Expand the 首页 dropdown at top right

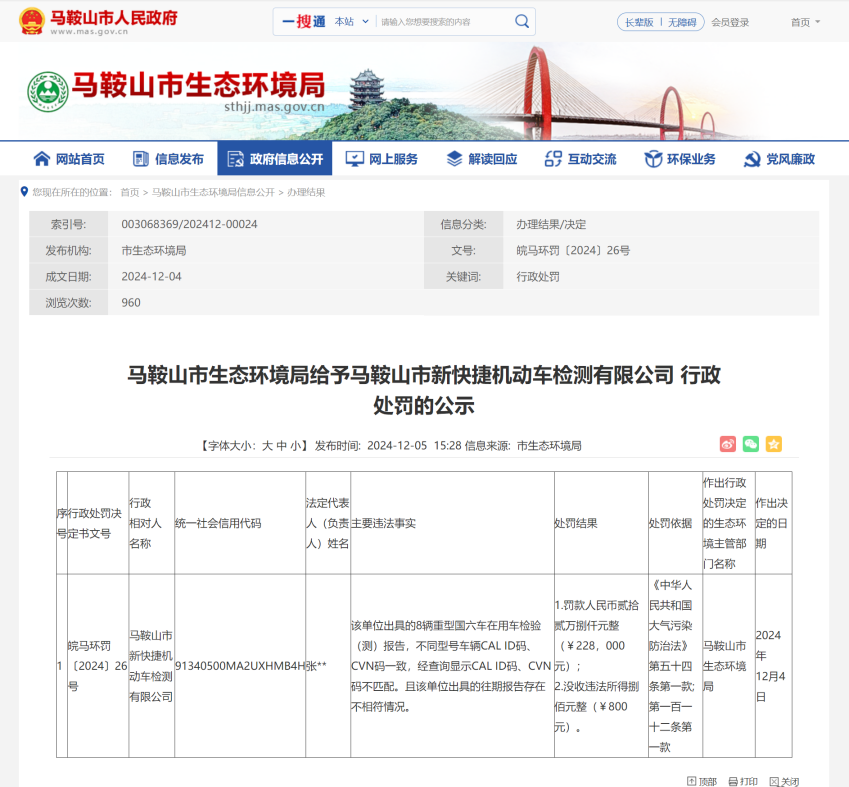[x=805, y=22]
